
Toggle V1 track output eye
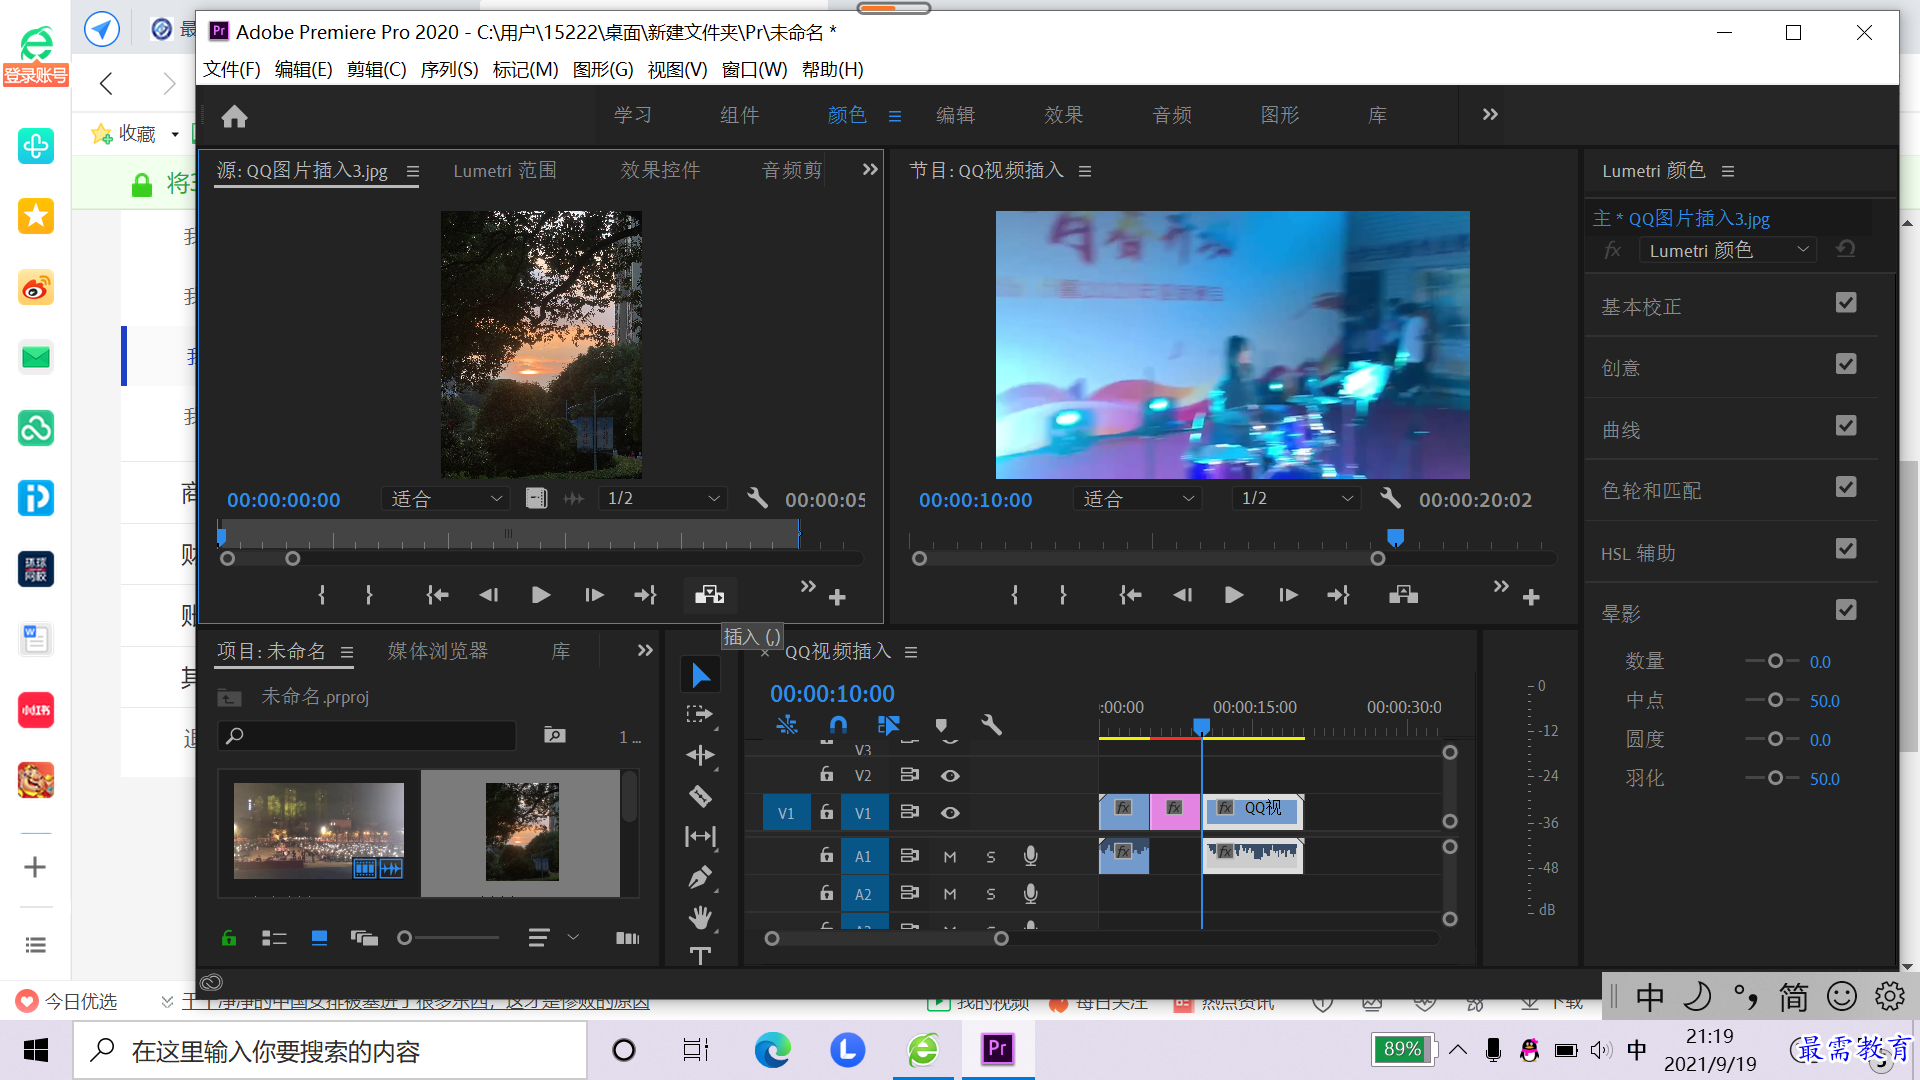coord(950,813)
